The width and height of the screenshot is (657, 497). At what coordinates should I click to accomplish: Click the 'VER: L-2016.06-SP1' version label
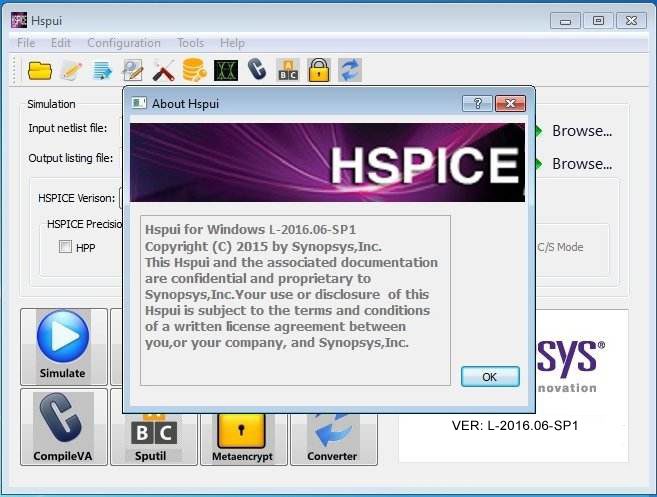coord(515,425)
